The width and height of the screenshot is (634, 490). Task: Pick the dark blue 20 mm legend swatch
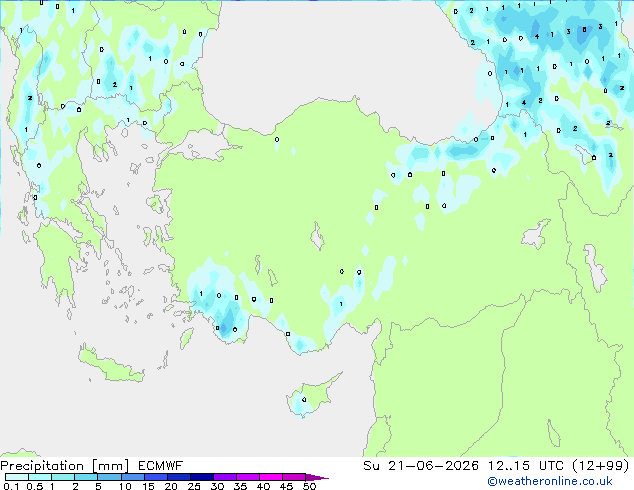click(x=179, y=477)
